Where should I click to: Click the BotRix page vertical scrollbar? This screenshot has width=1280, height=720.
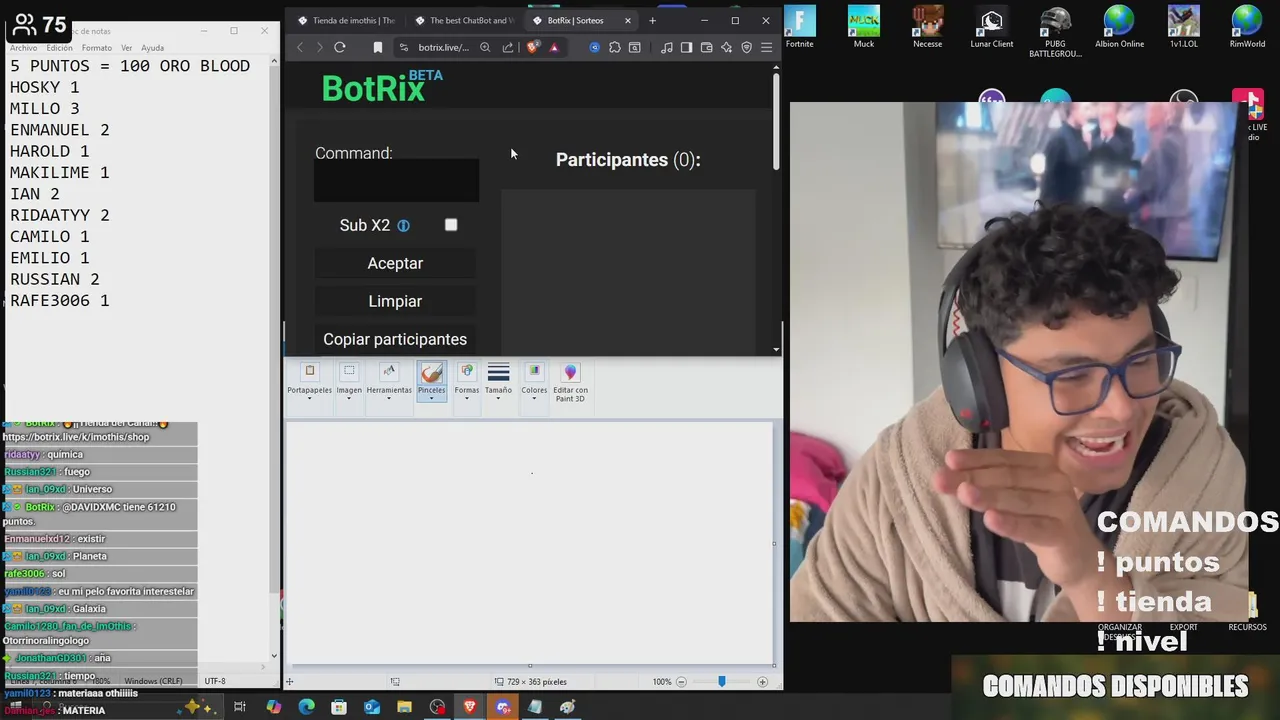(776, 122)
